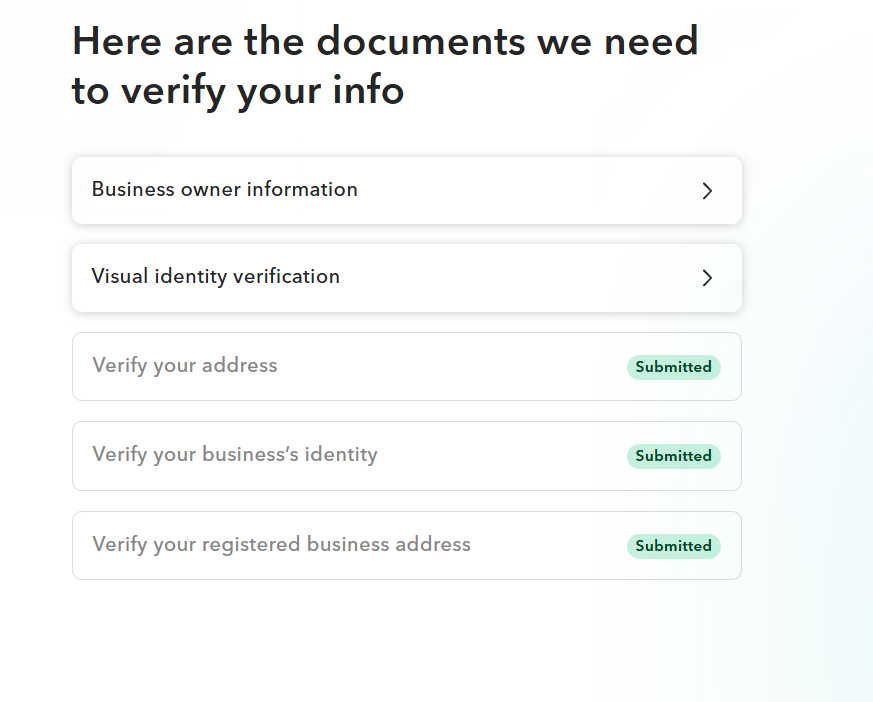This screenshot has height=702, width=873.
Task: Click Submitted badge for registered business address
Action: coord(673,546)
